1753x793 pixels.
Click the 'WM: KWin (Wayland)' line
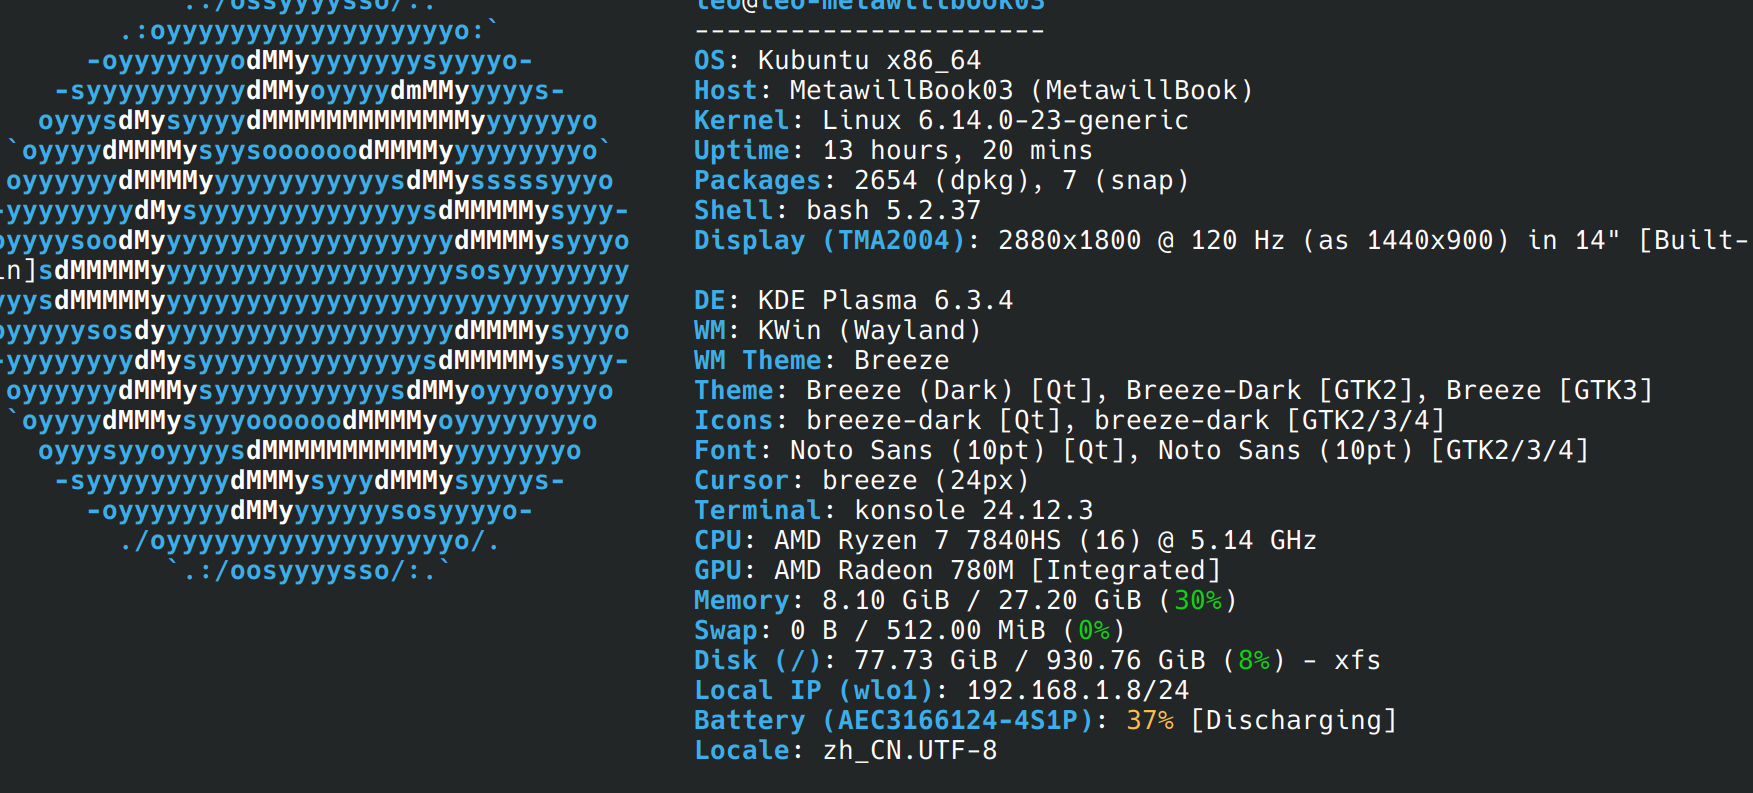pos(838,330)
